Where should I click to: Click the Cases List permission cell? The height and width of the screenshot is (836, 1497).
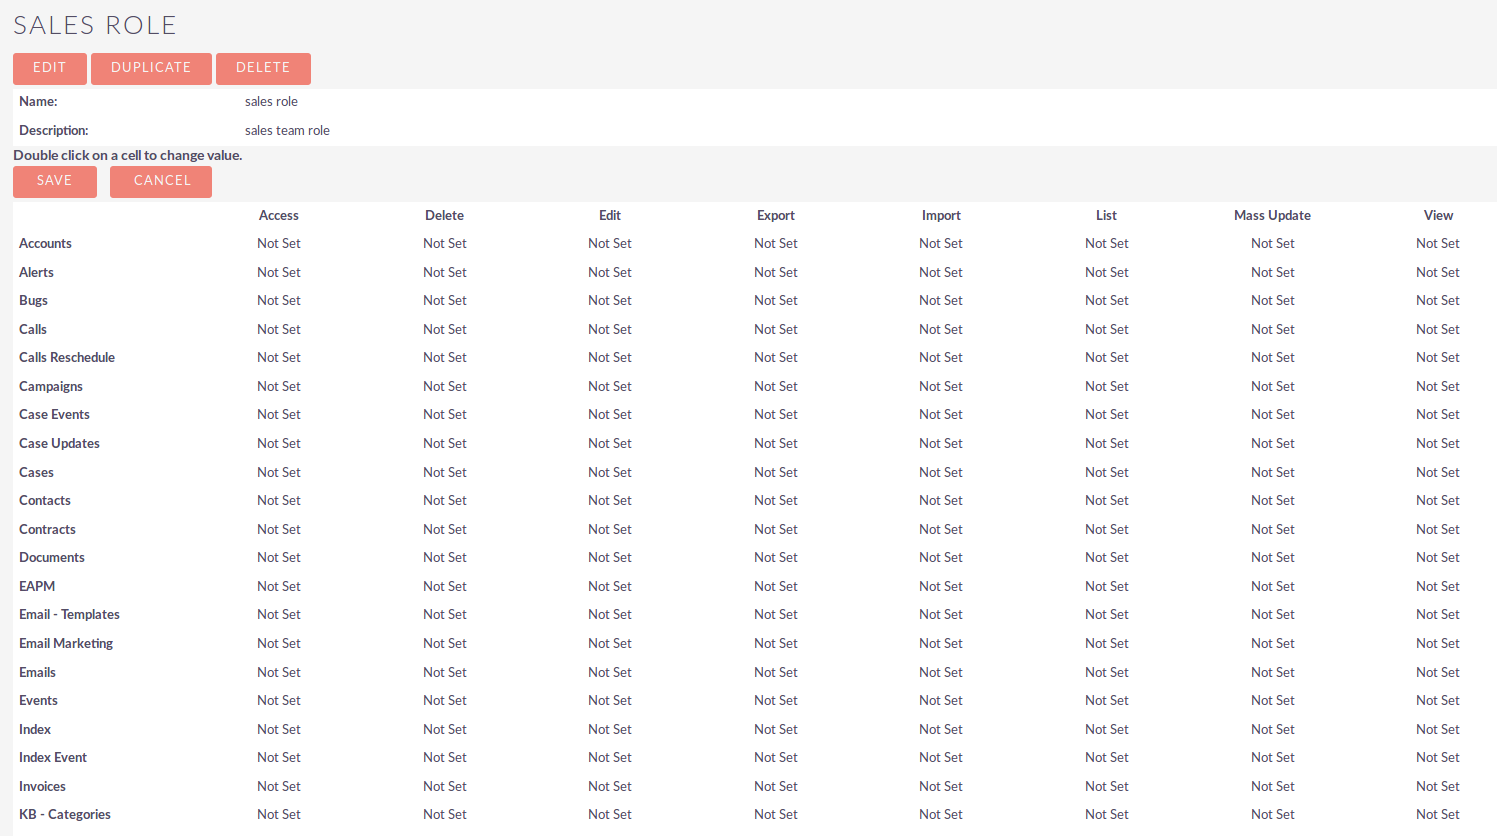pos(1106,472)
